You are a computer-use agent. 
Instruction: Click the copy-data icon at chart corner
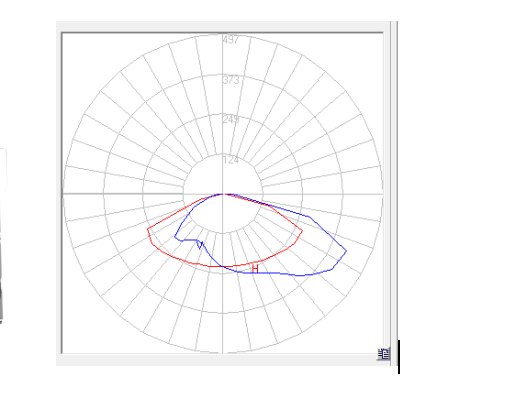pyautogui.click(x=383, y=354)
